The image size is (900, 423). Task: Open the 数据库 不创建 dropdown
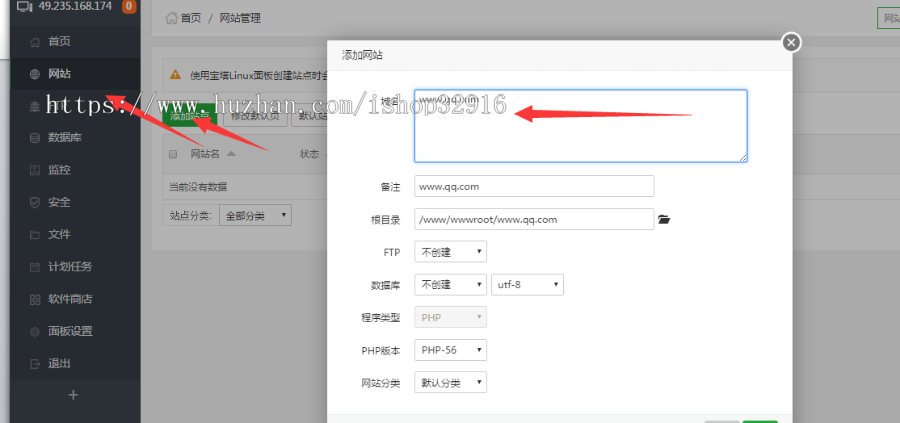(451, 285)
